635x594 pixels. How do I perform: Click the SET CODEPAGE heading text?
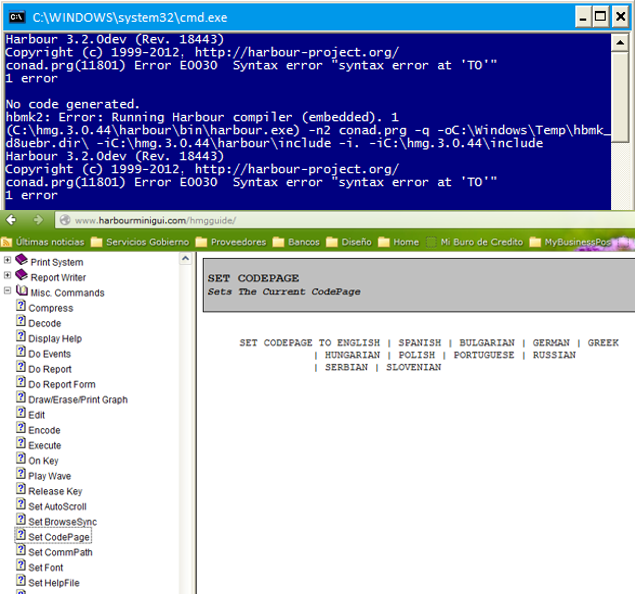coord(253,278)
